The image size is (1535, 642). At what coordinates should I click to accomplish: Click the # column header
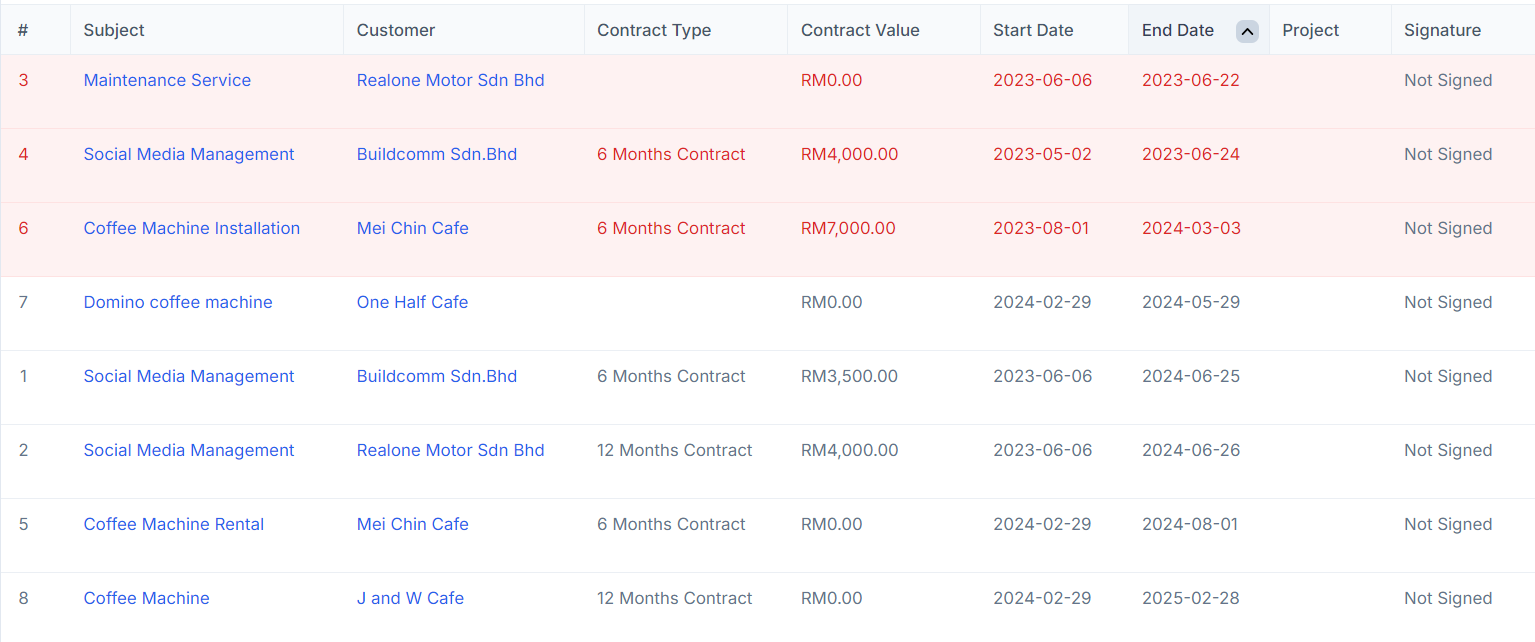tap(23, 30)
